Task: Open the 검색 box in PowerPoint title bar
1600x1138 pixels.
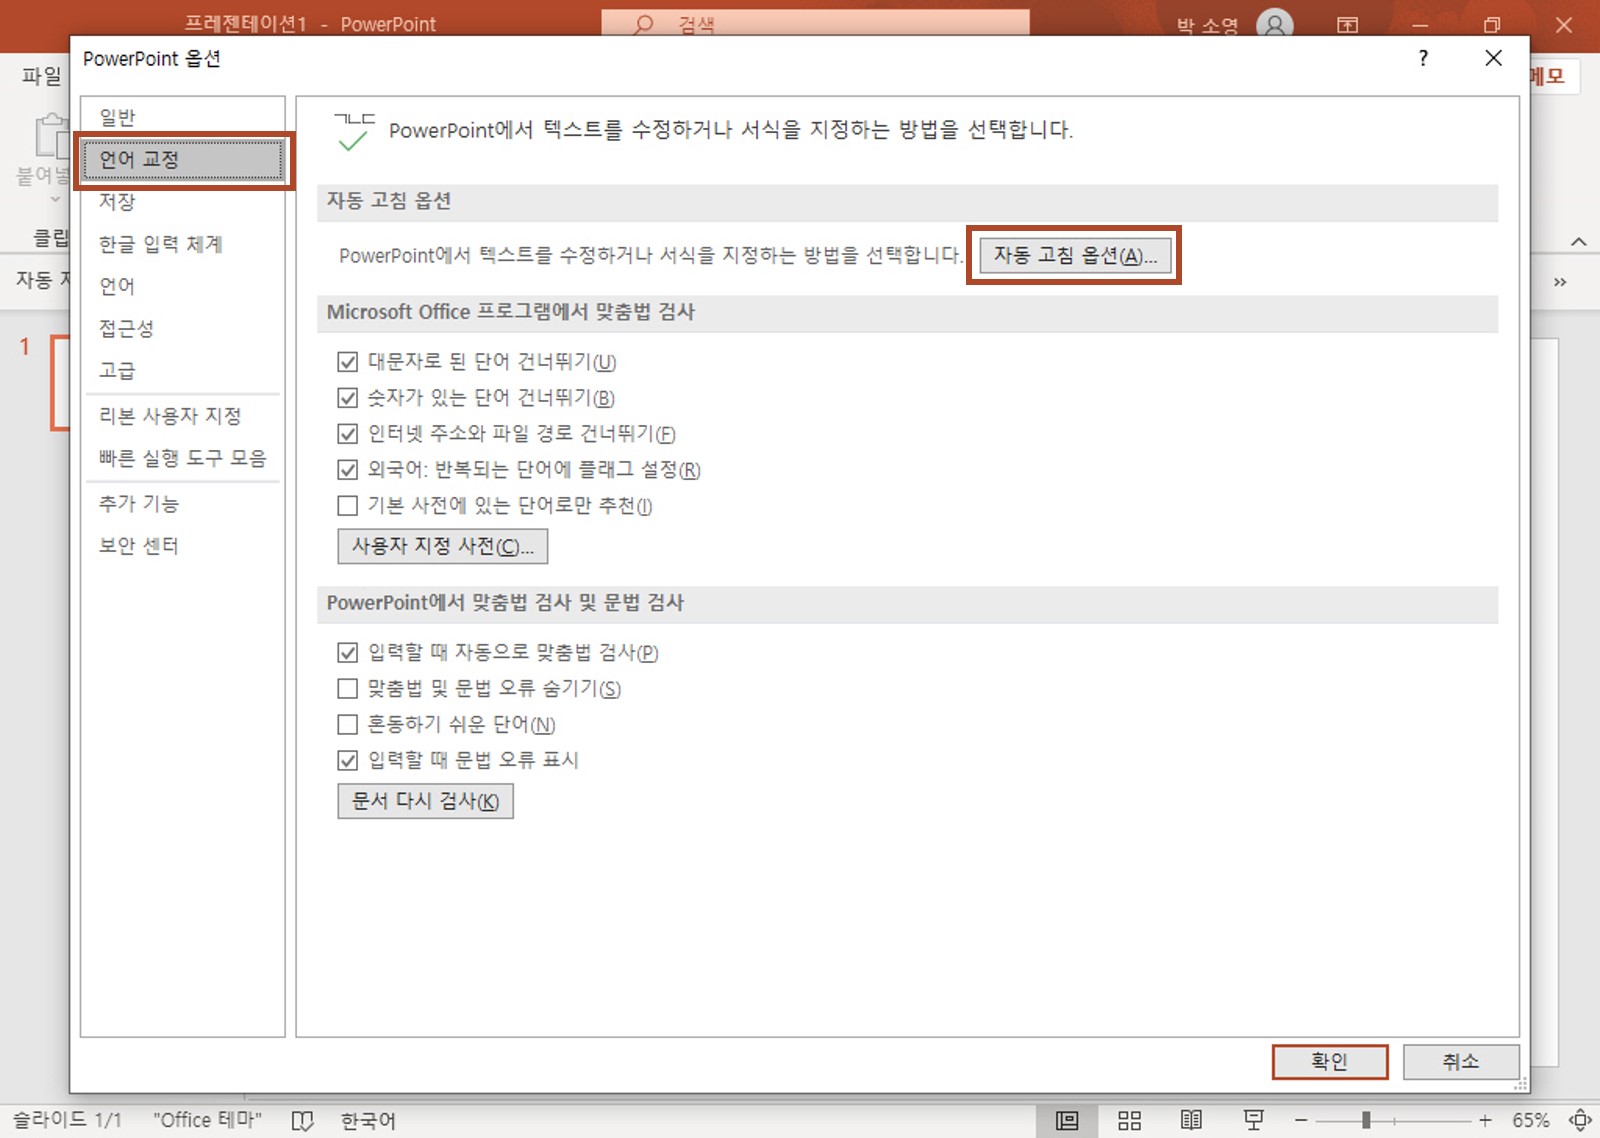Action: click(x=815, y=23)
